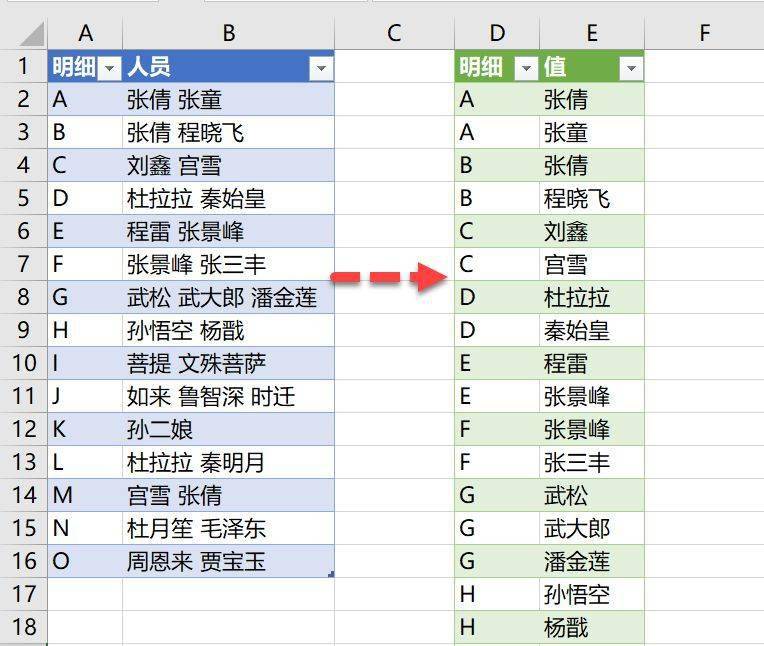Select cell 杜月笙 毛泽东 in row 15
The height and width of the screenshot is (646, 764).
pyautogui.click(x=229, y=528)
